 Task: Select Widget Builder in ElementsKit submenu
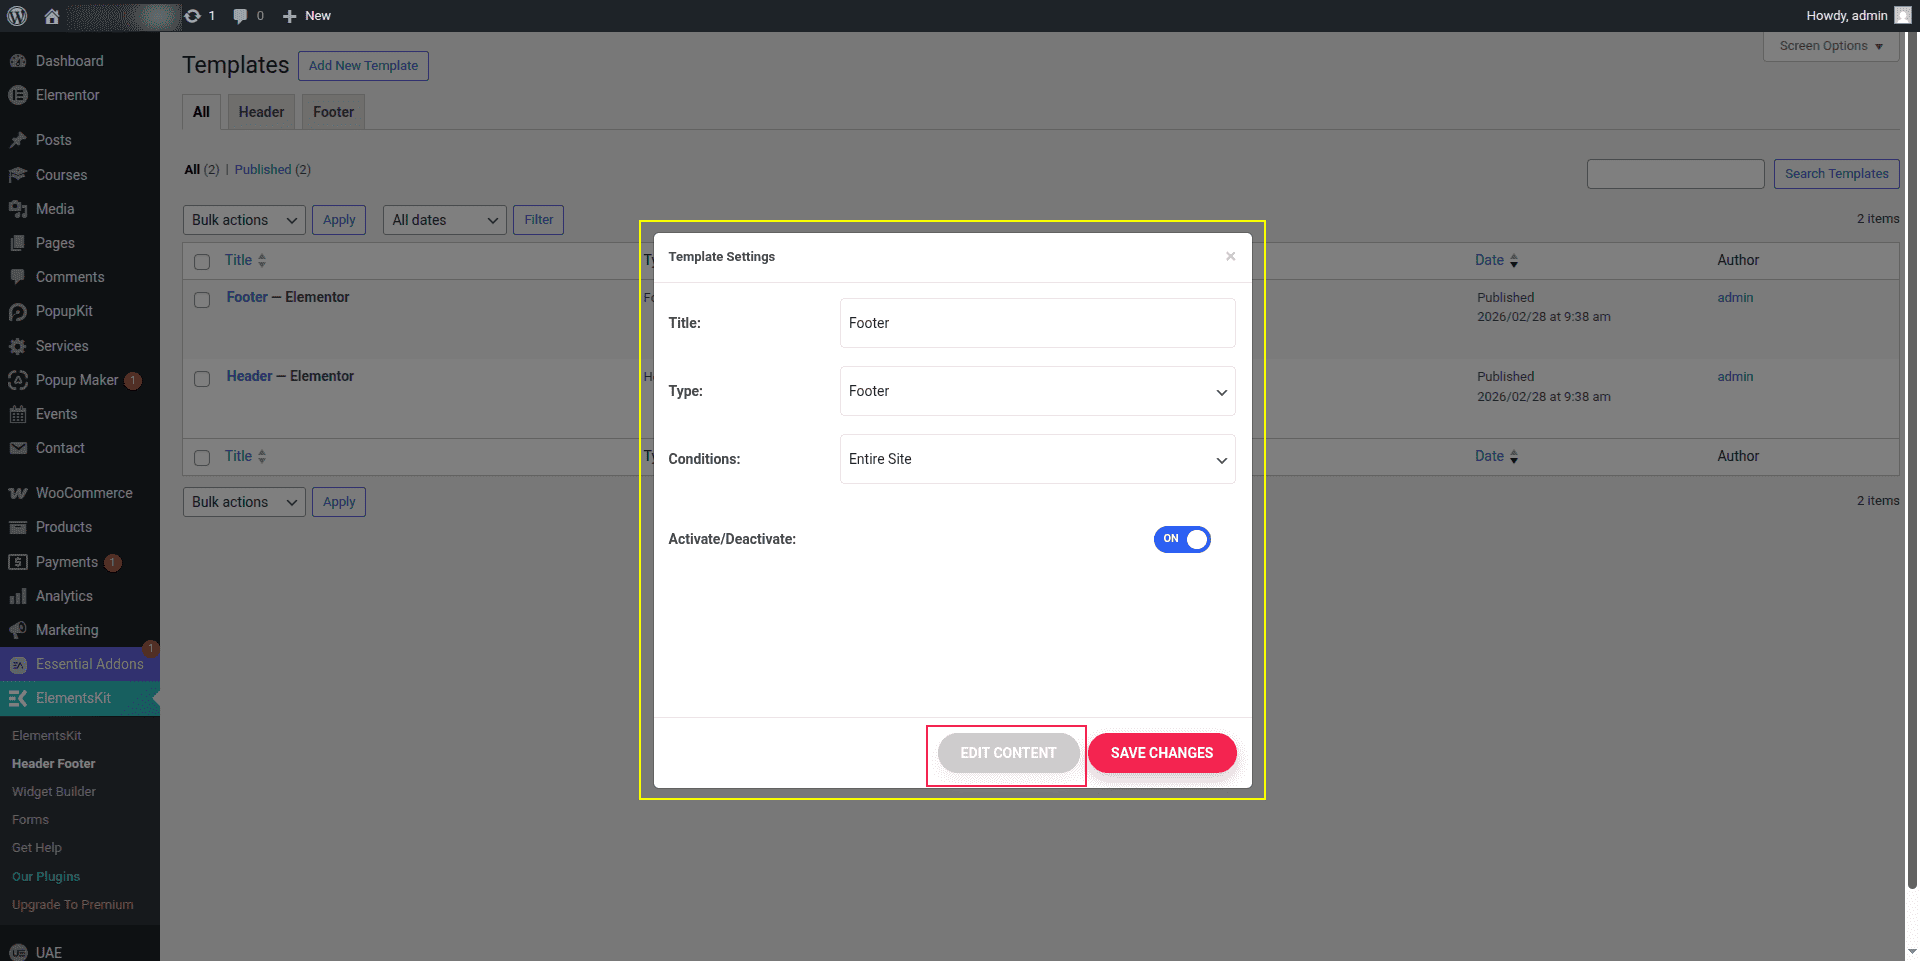pos(54,791)
